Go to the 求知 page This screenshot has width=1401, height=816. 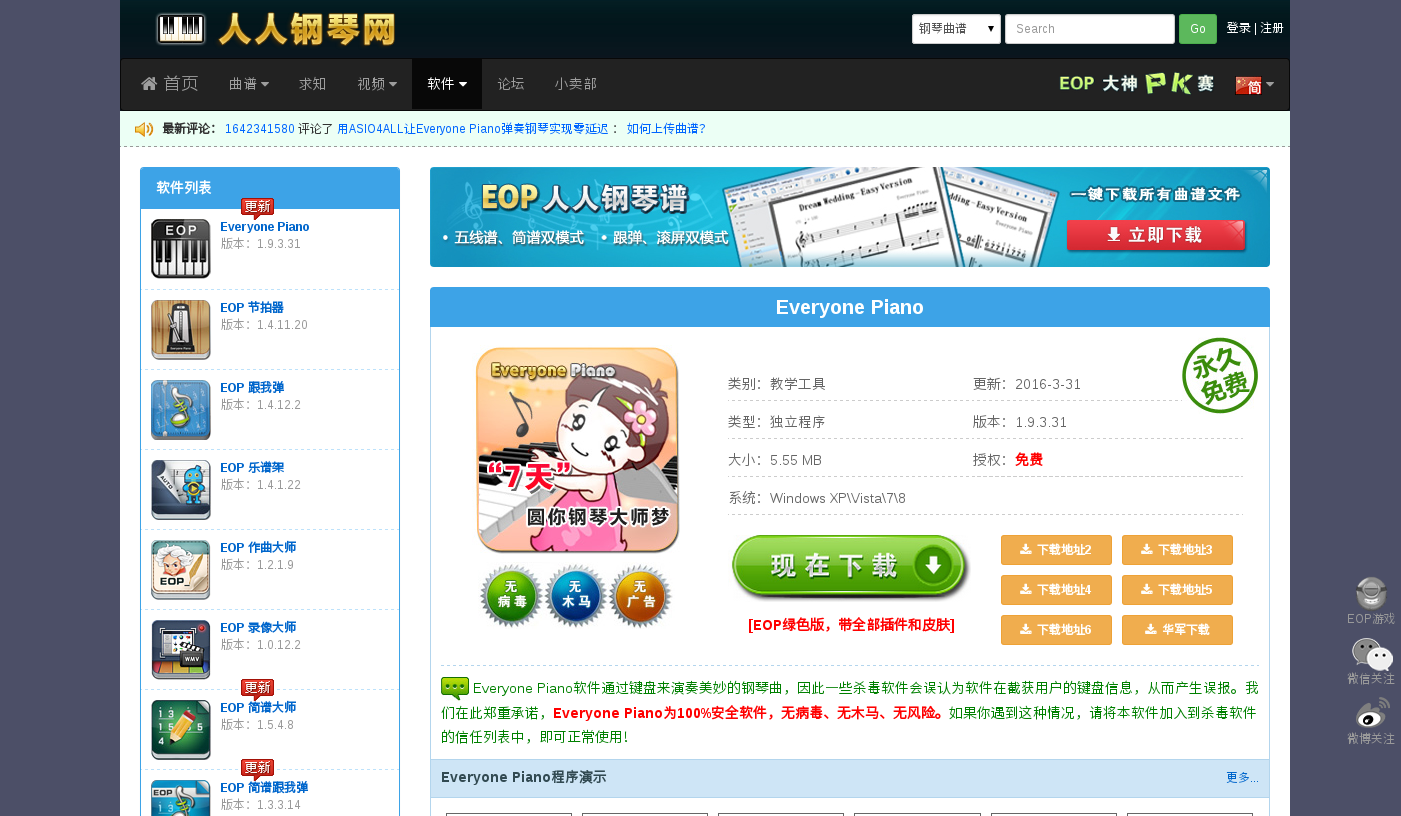tap(313, 84)
